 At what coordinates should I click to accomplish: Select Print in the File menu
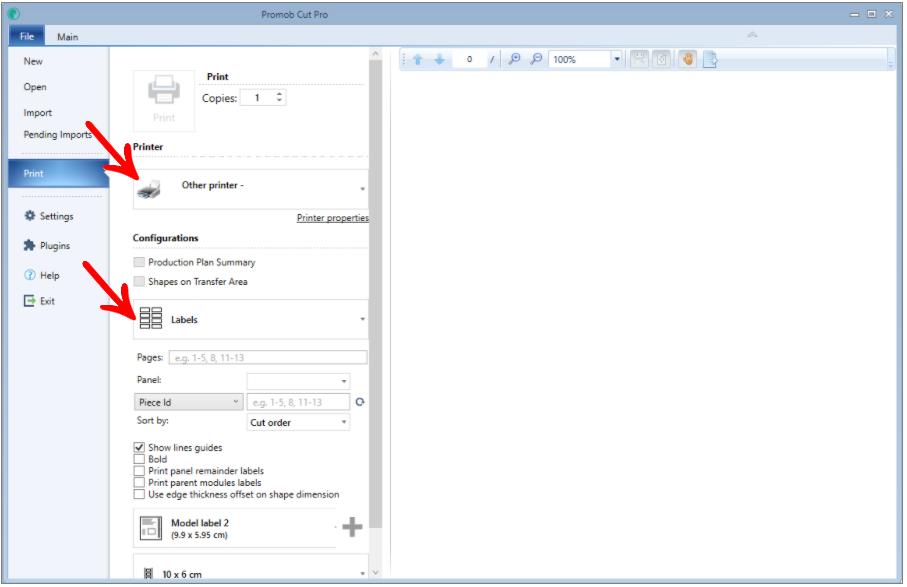58,173
